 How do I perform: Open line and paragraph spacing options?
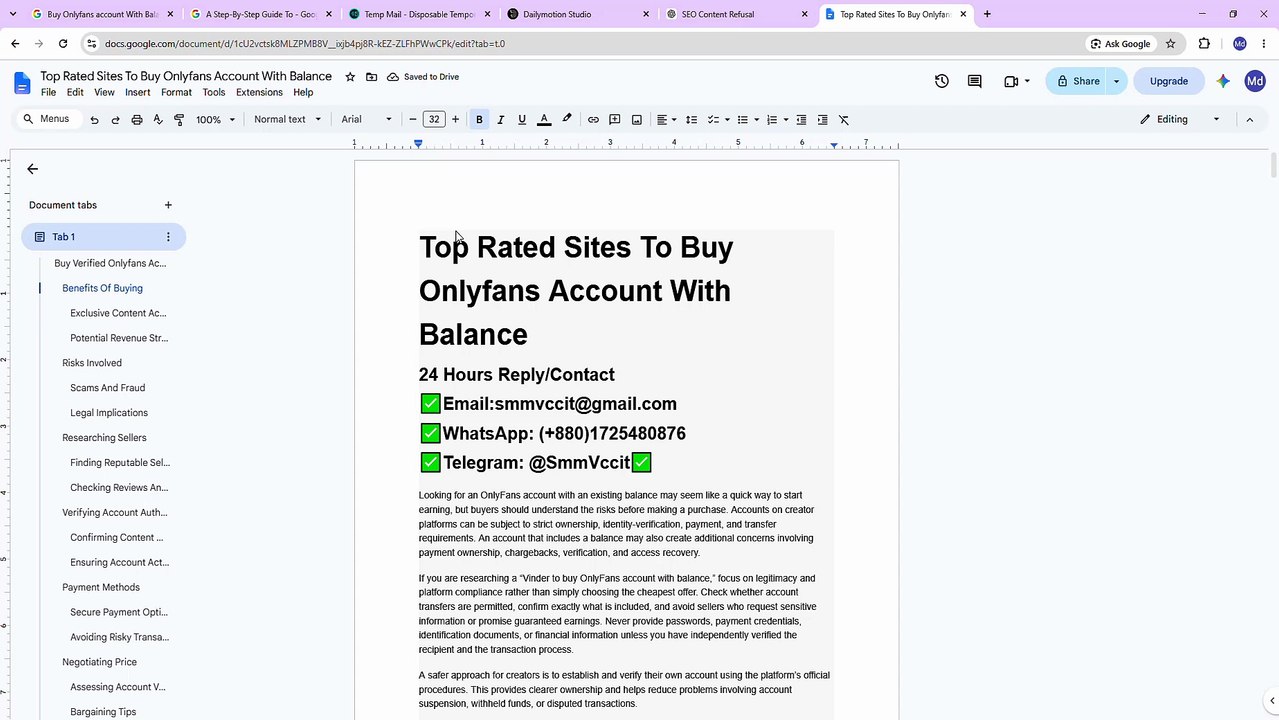tap(691, 120)
